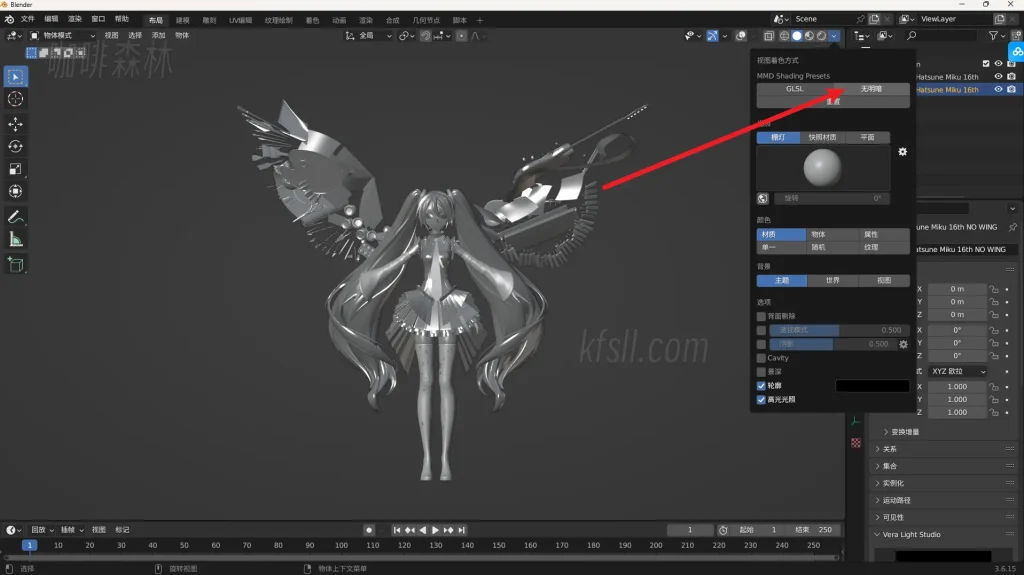
Task: Choose the Measure tool
Action: coord(16,239)
